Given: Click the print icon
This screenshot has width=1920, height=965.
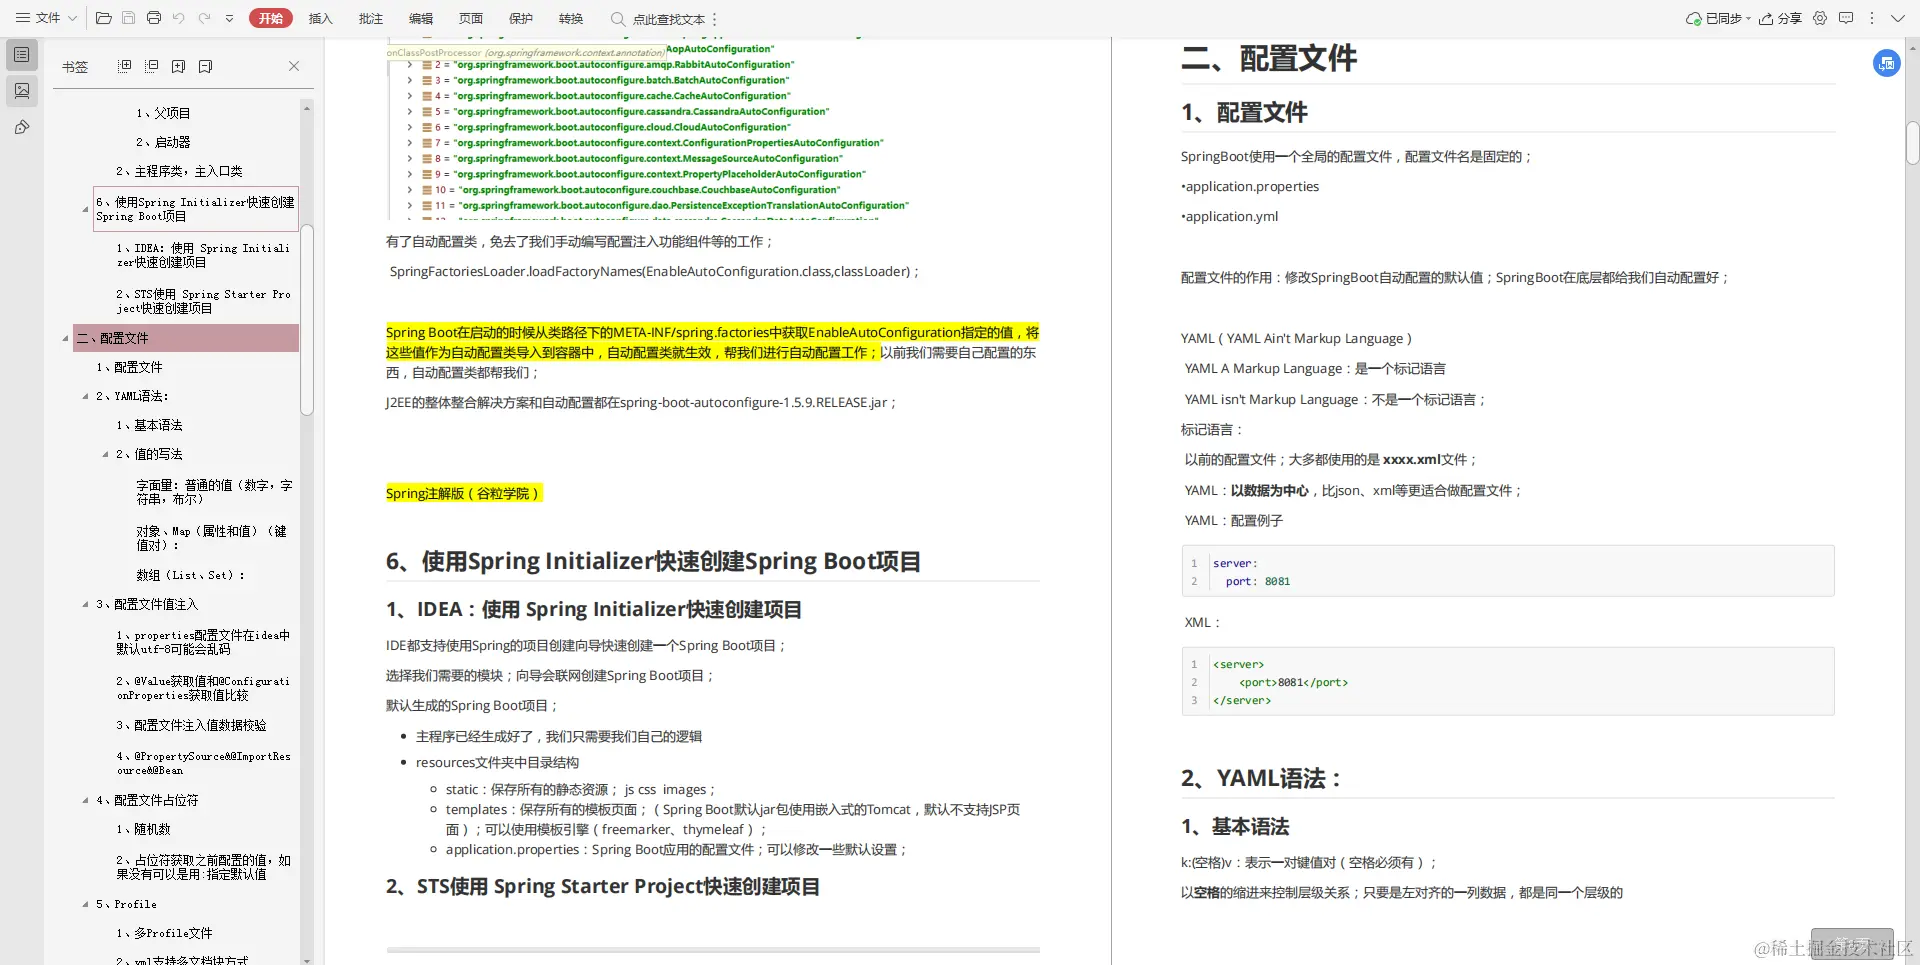Looking at the screenshot, I should point(154,18).
